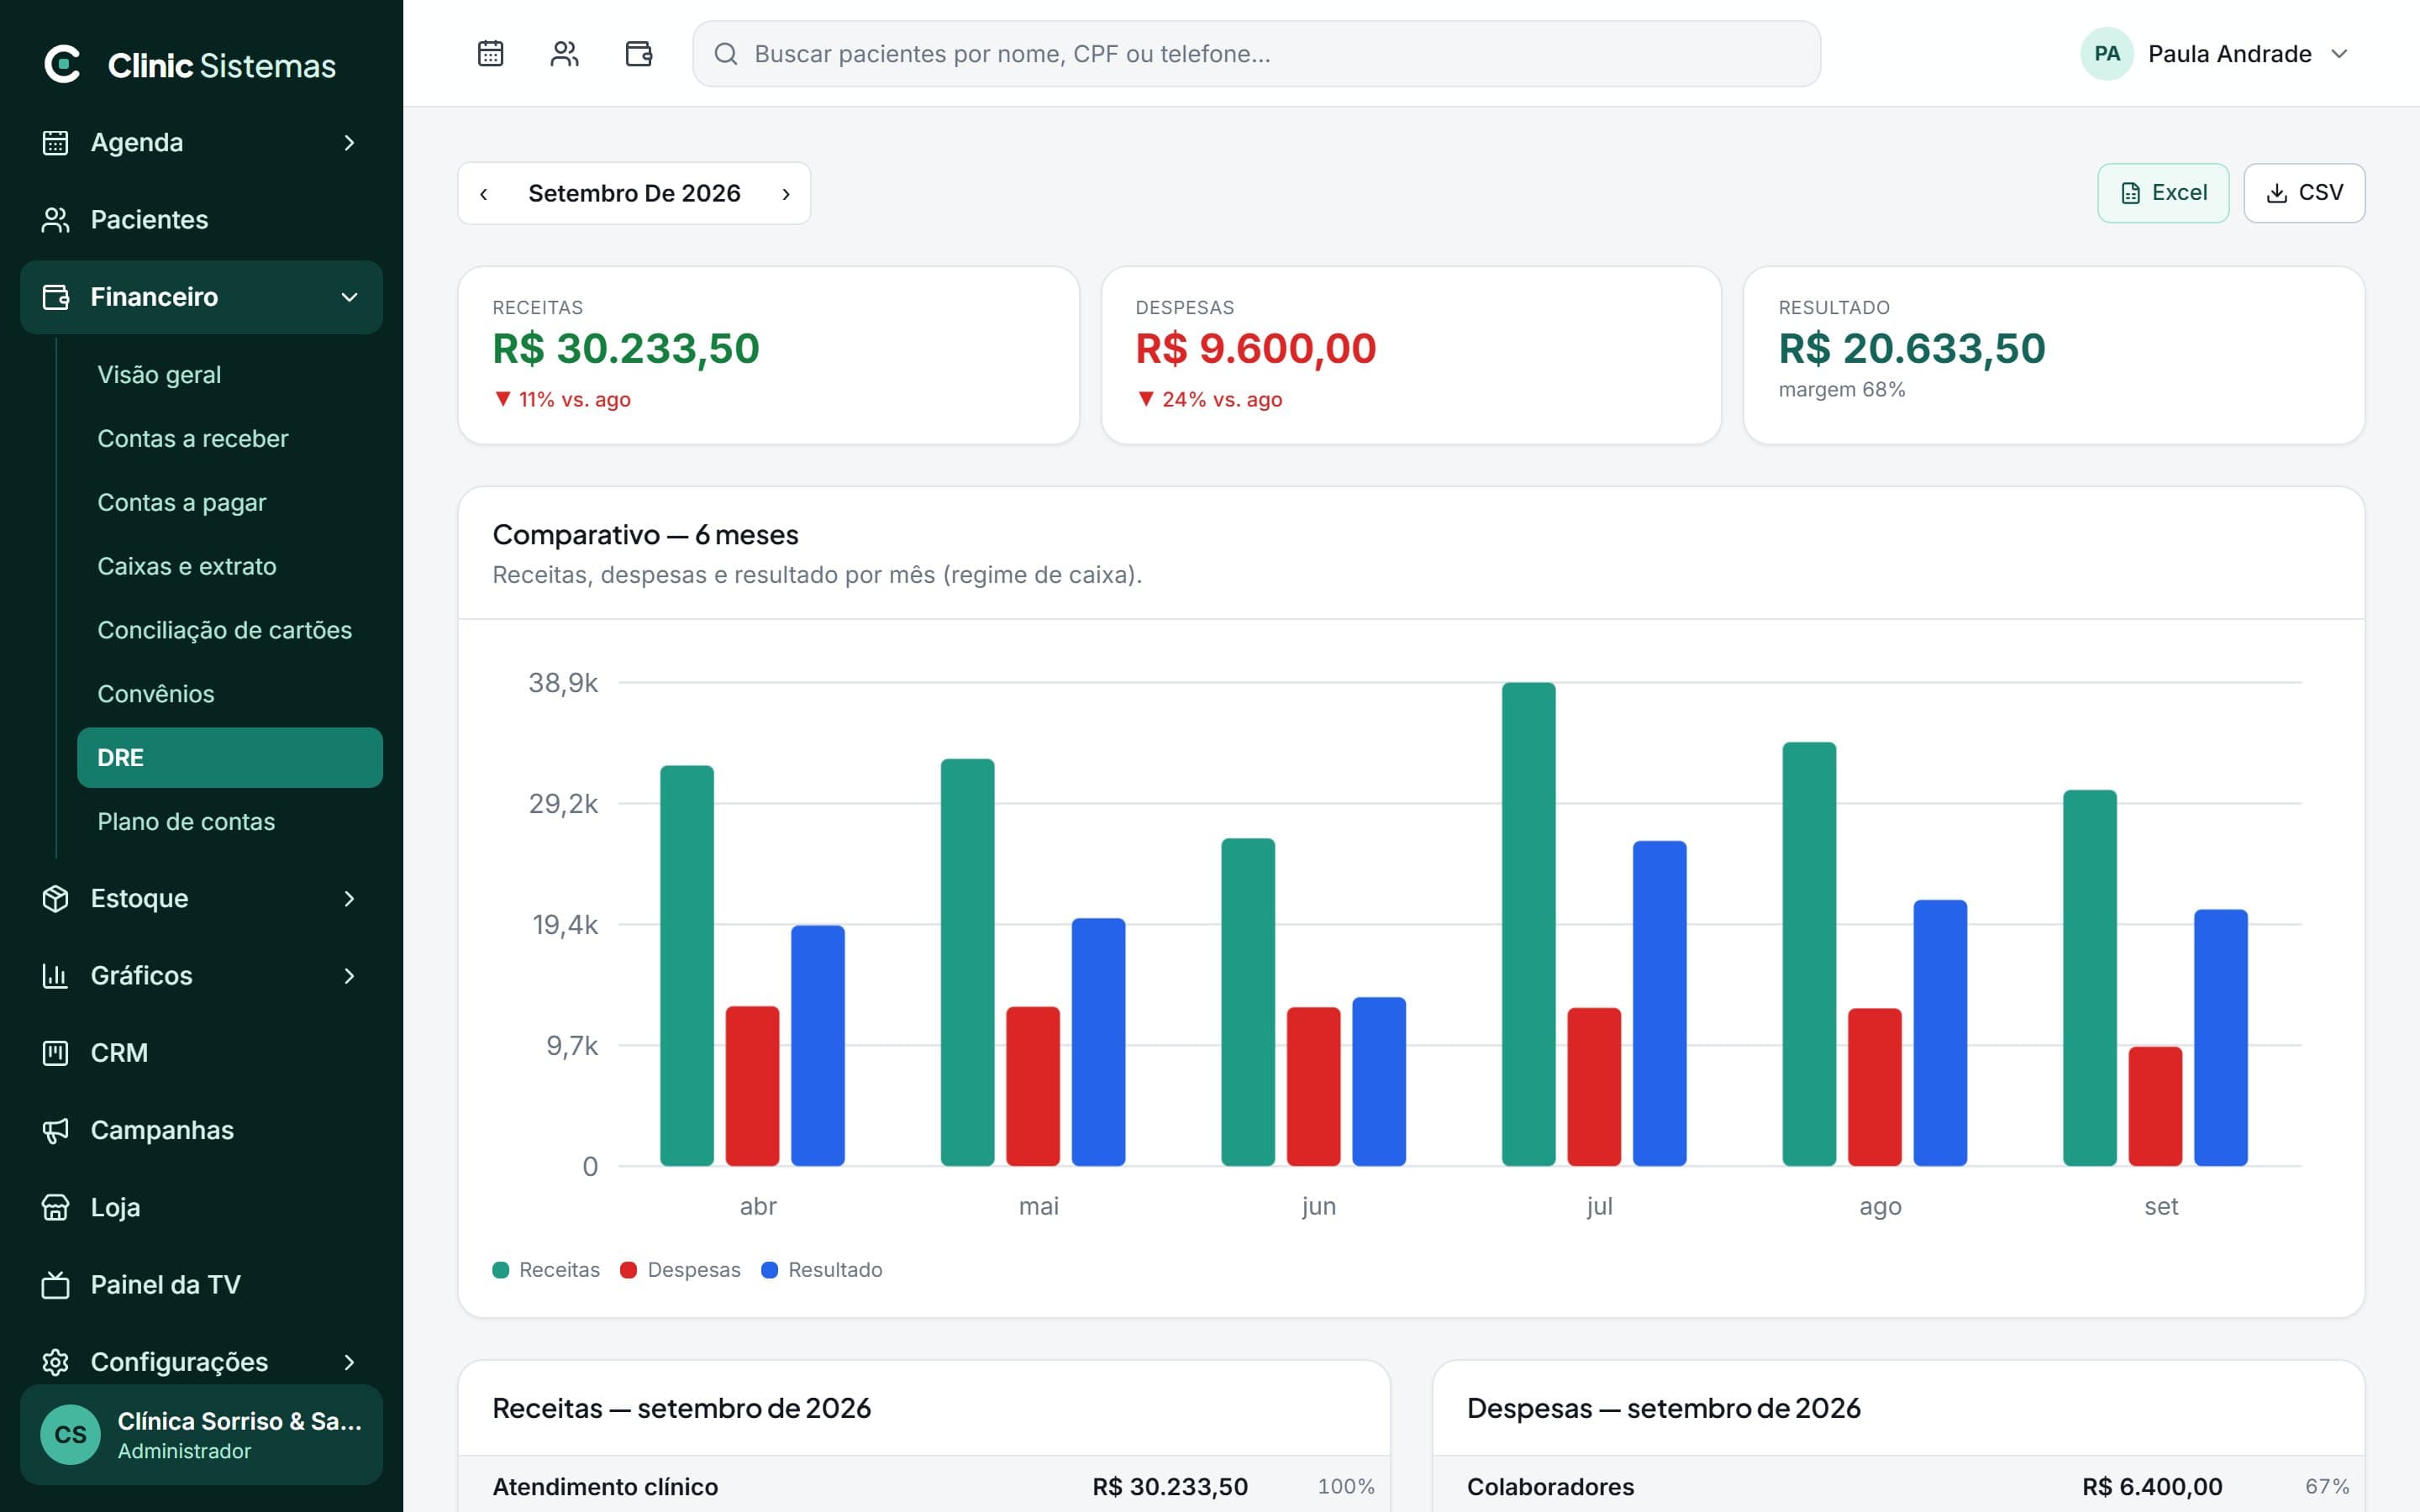Screen dimensions: 2420x1512
Task: Click the Clinic Sistemas logo icon
Action: tap(63, 64)
